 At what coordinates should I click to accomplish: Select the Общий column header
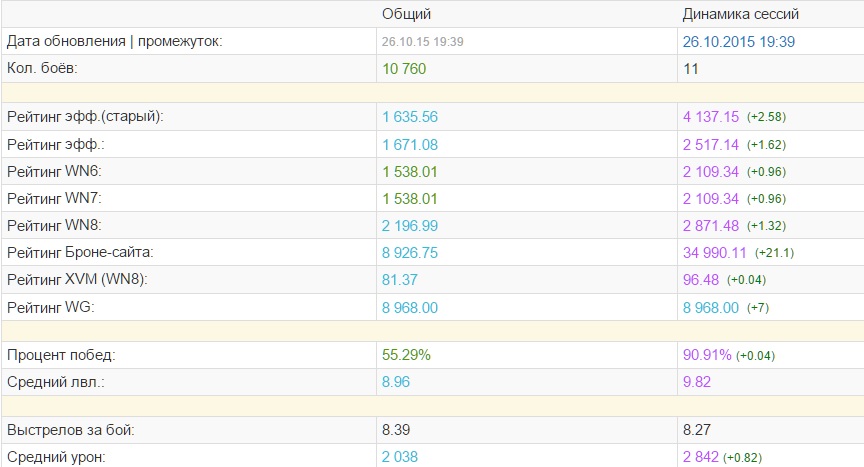407,15
